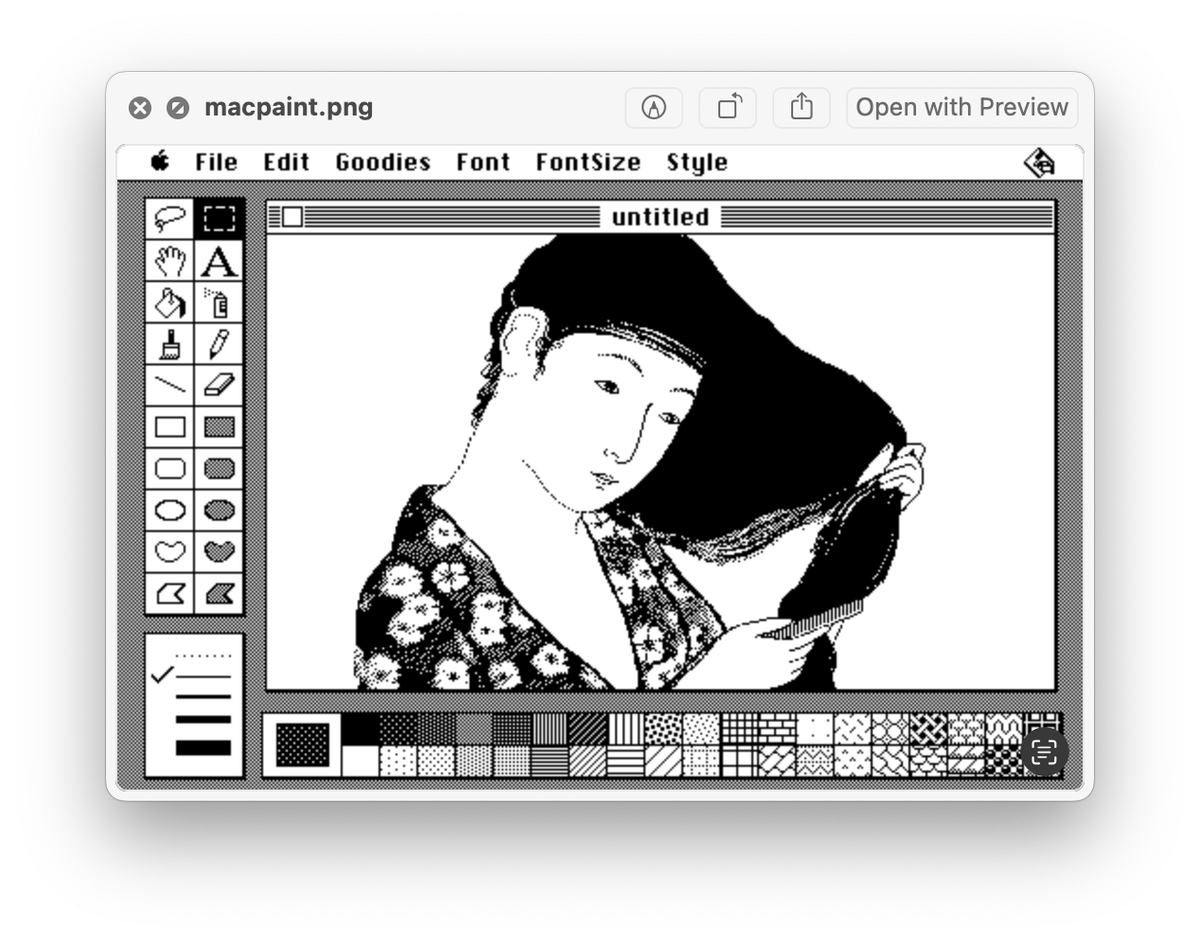This screenshot has height=941, width=1200.
Task: Click the macpaint.png file name
Action: coord(288,107)
